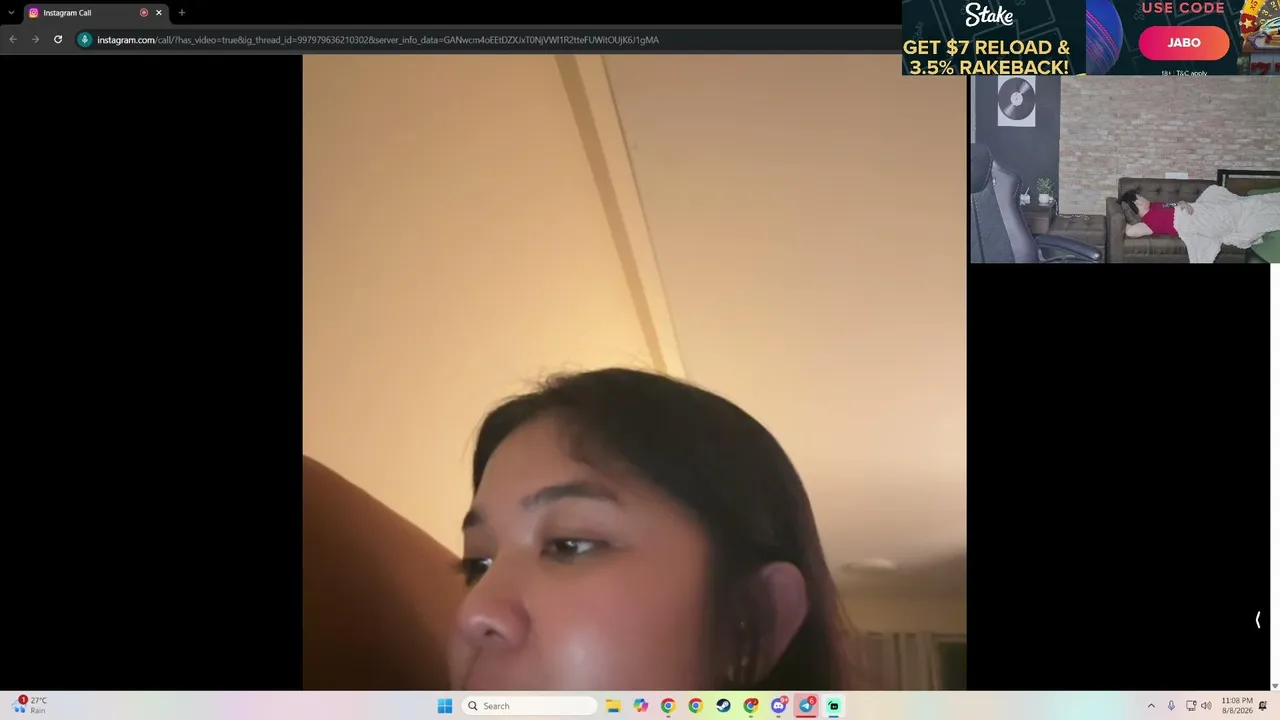Go back to the previous page
Image resolution: width=1280 pixels, height=720 pixels.
click(x=13, y=40)
